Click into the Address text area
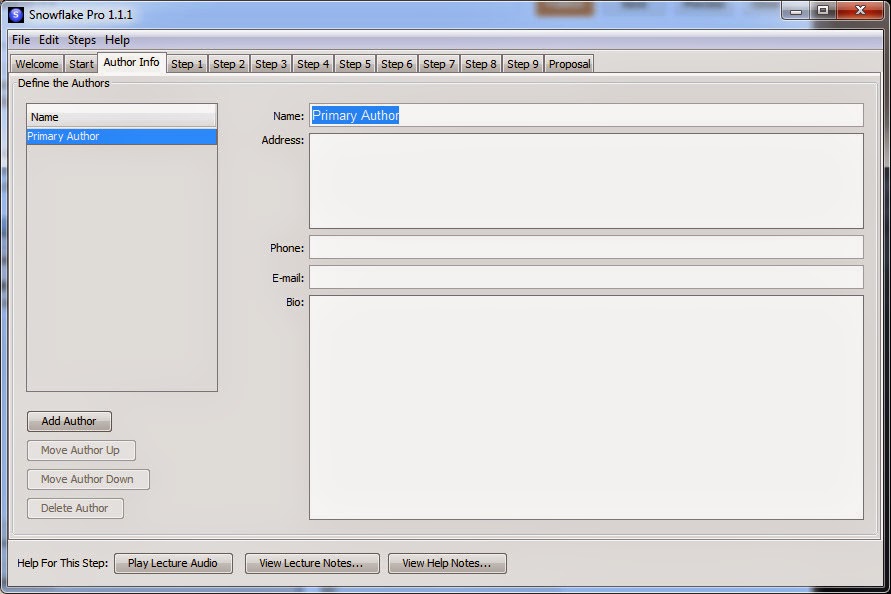The image size is (891, 594). pos(586,181)
